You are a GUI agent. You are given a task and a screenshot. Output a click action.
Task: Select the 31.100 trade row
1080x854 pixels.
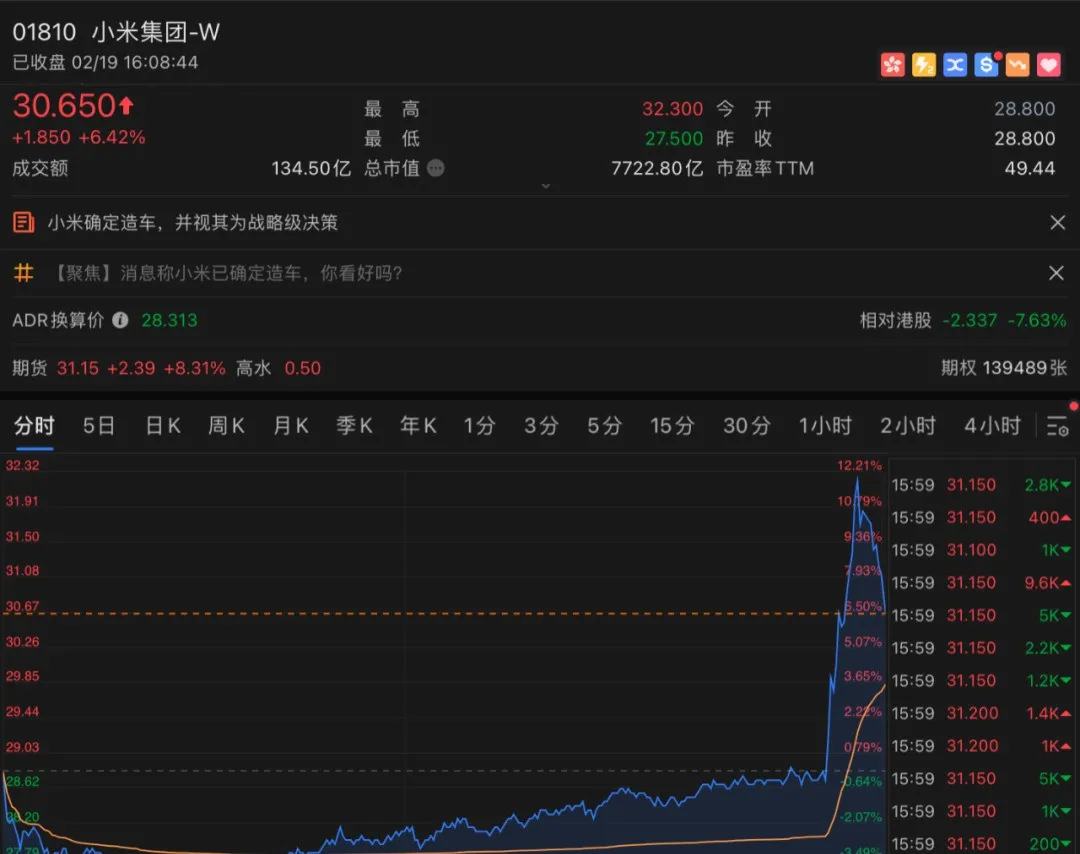(982, 550)
